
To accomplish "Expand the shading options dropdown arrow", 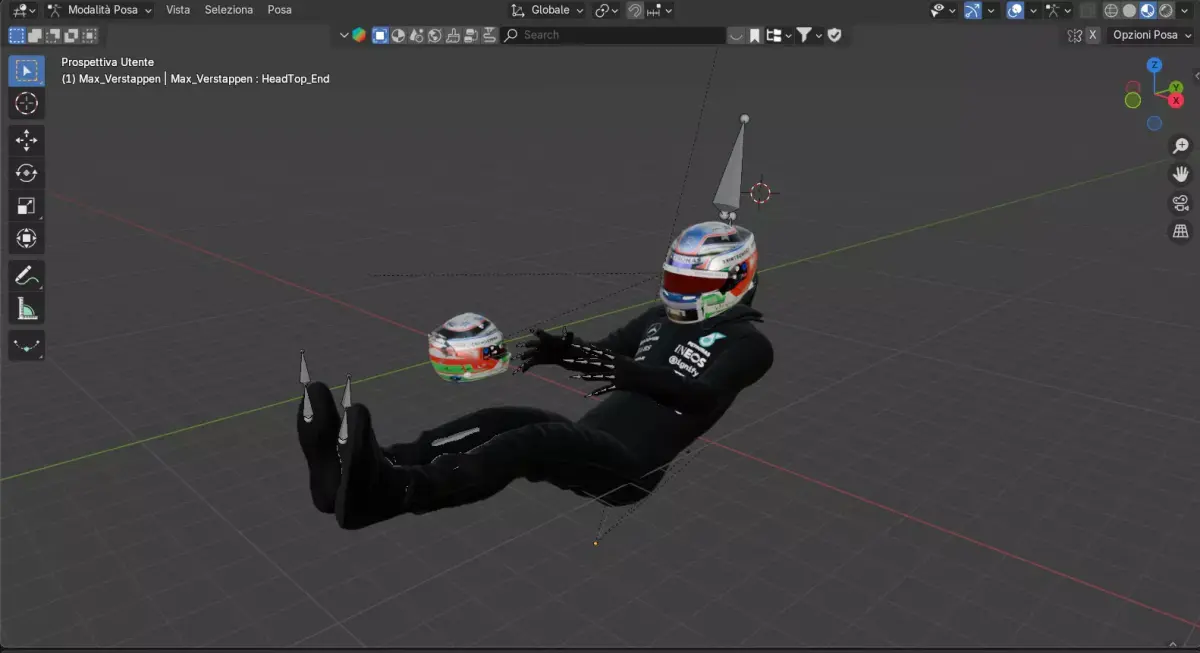I will point(1184,10).
